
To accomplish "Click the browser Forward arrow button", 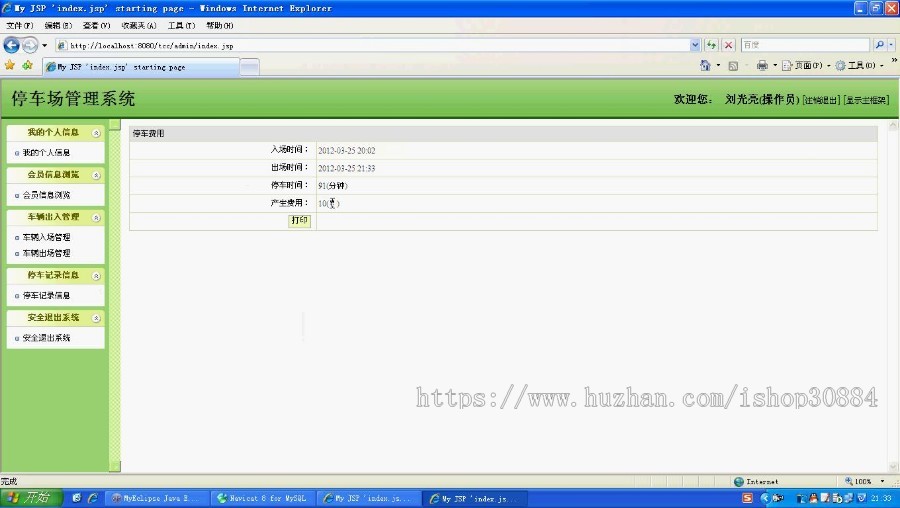I will 30,45.
